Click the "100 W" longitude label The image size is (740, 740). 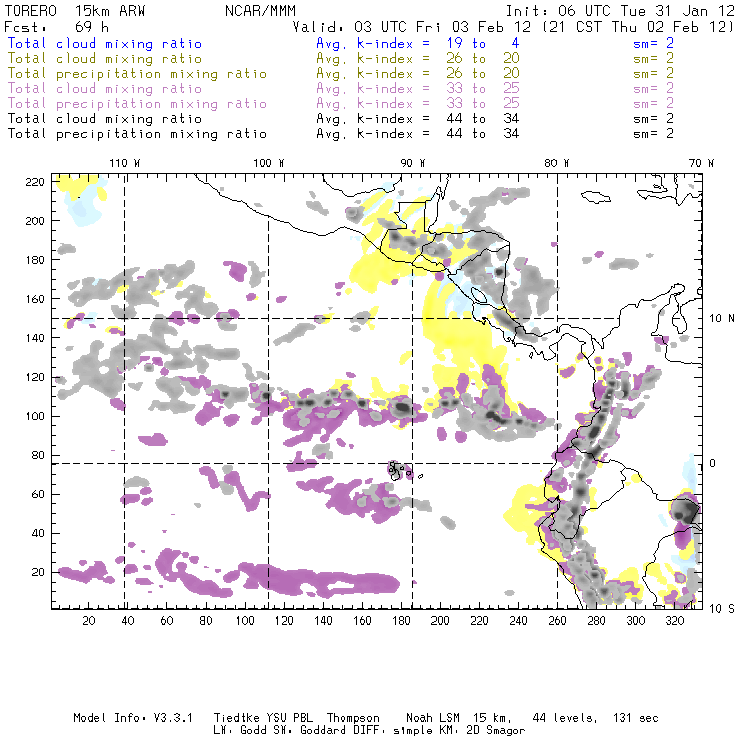[269, 163]
